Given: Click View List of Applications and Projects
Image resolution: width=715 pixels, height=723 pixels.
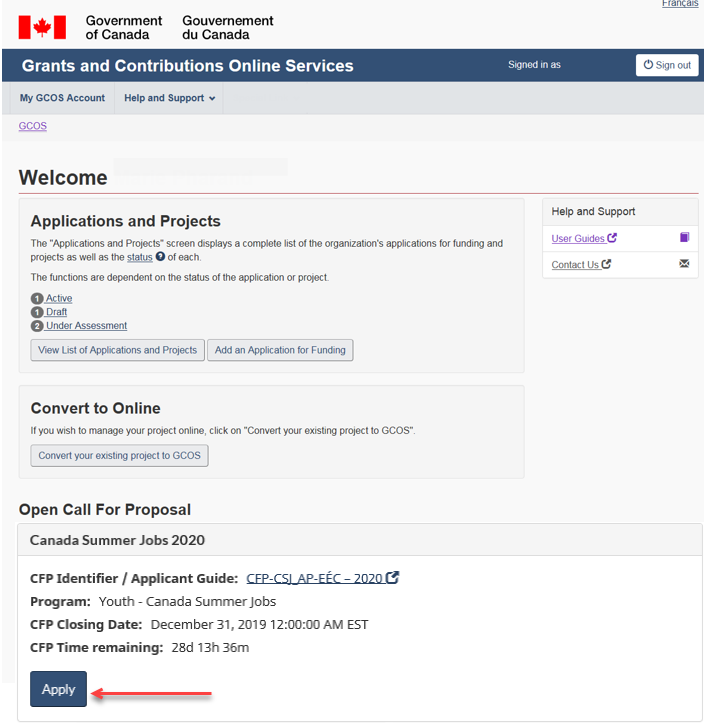Looking at the screenshot, I should [x=117, y=350].
